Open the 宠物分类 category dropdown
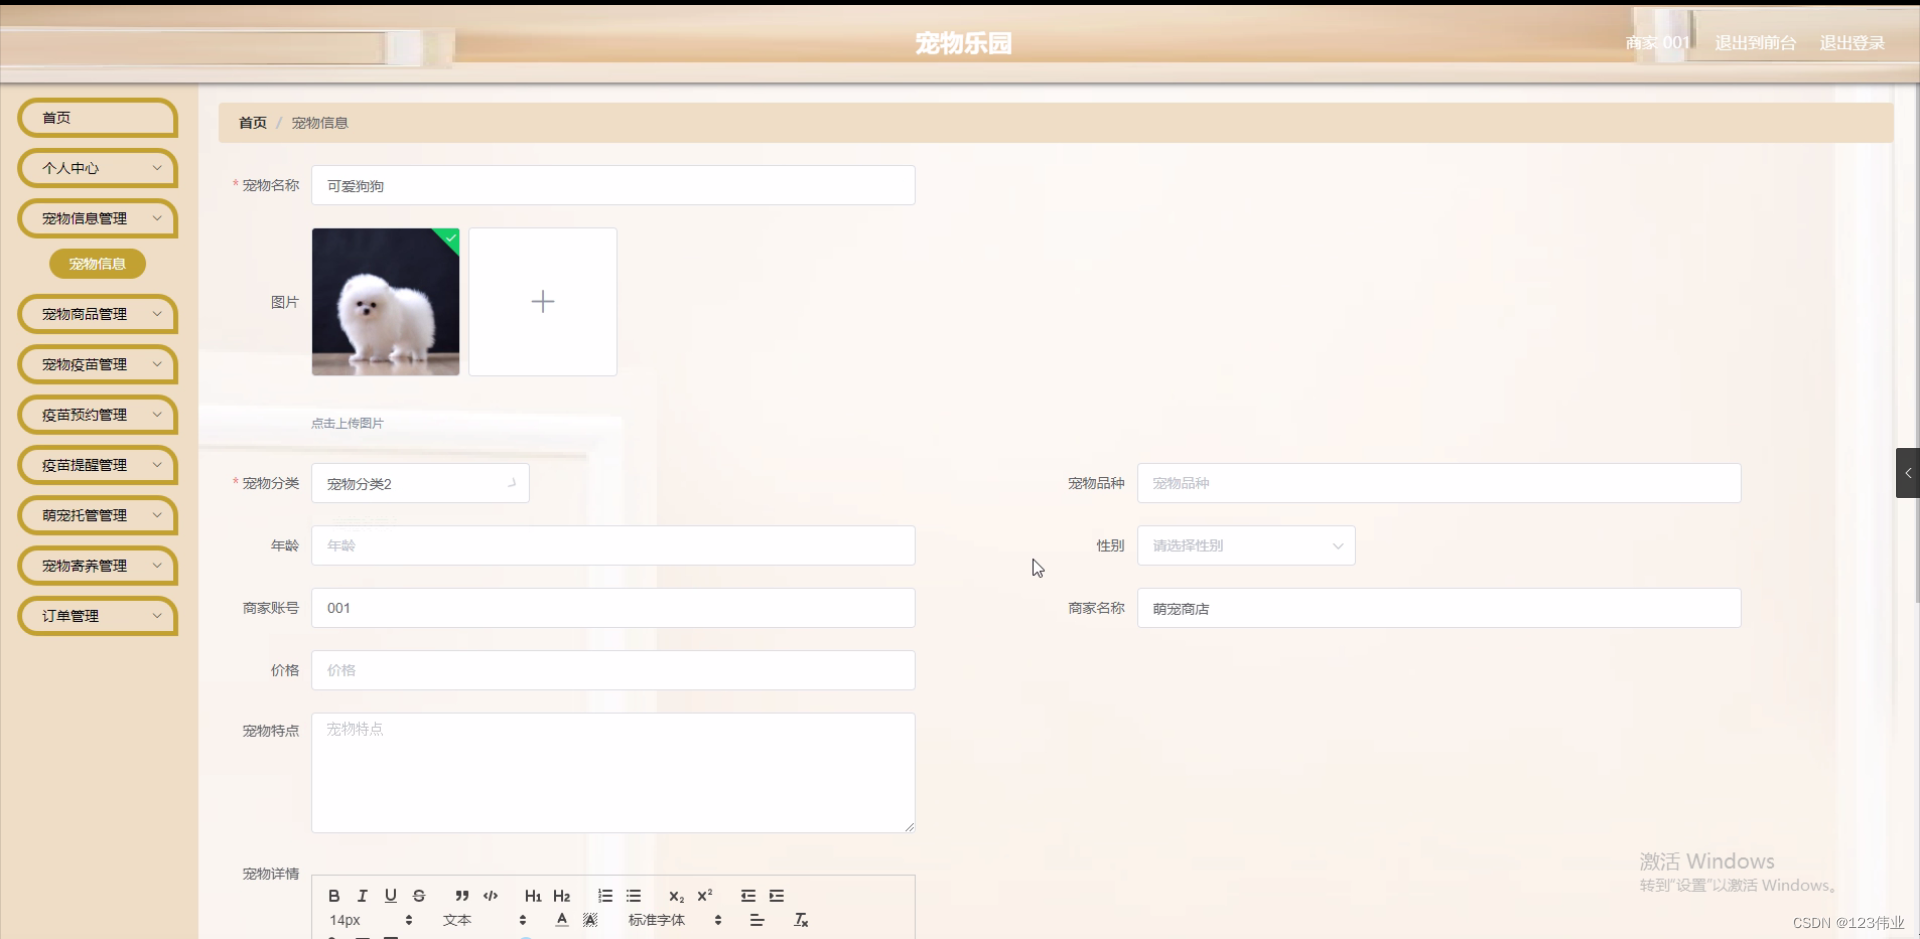The width and height of the screenshot is (1920, 939). [420, 483]
